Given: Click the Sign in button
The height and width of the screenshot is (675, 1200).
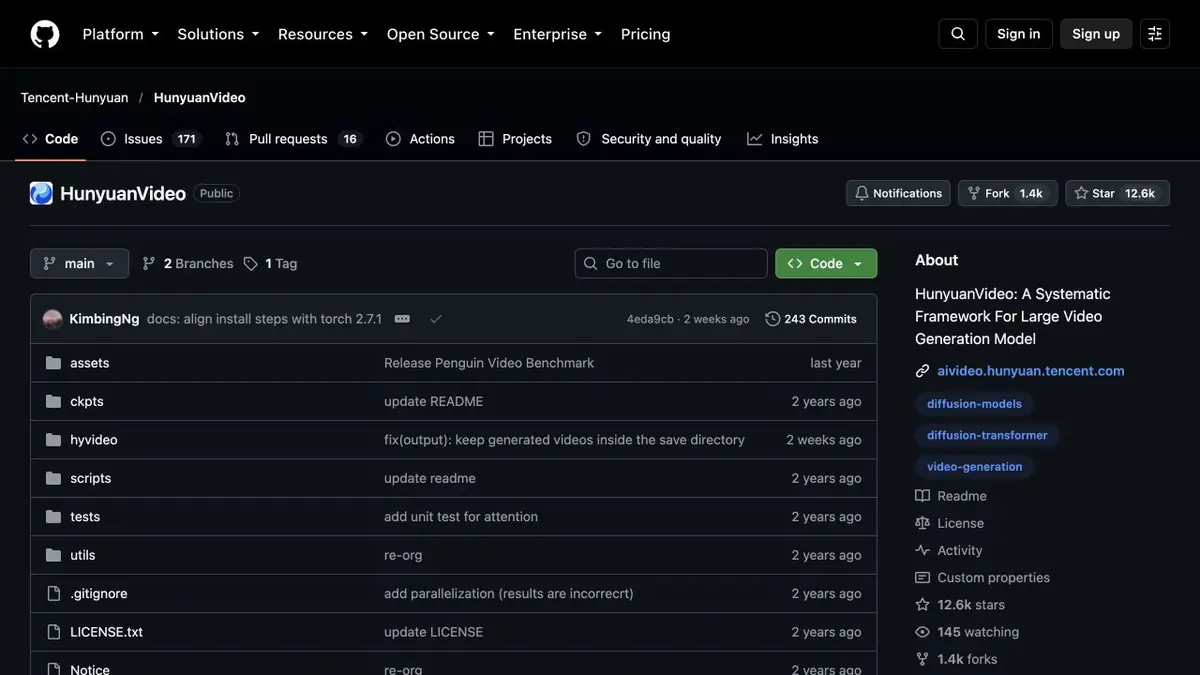Looking at the screenshot, I should [x=1019, y=34].
